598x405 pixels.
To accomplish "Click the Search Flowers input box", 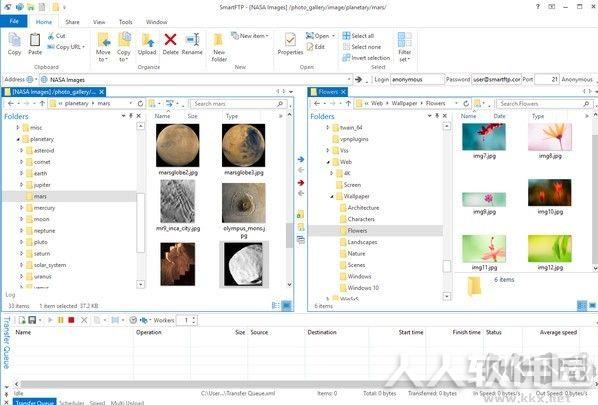I will point(543,104).
